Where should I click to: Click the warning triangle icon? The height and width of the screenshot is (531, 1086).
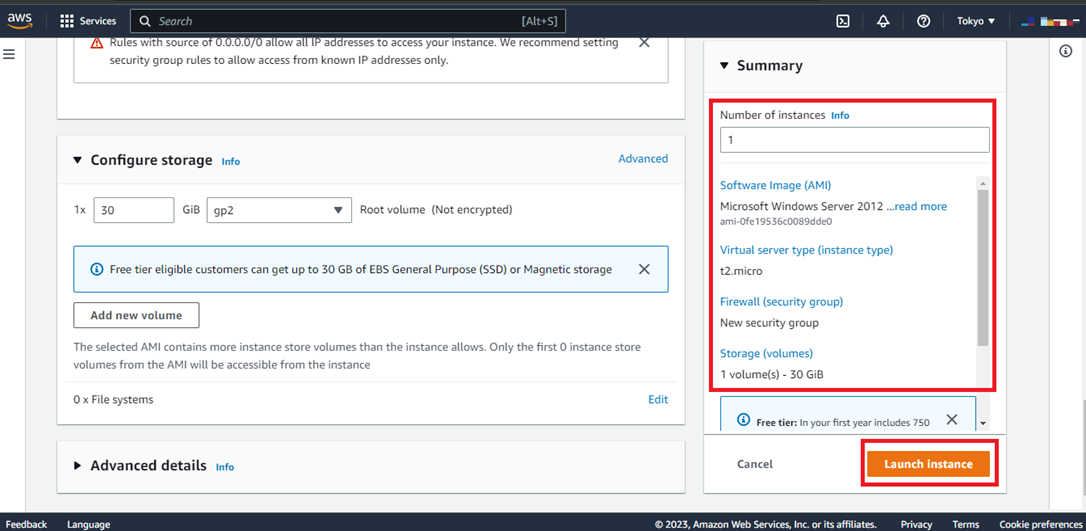[96, 43]
